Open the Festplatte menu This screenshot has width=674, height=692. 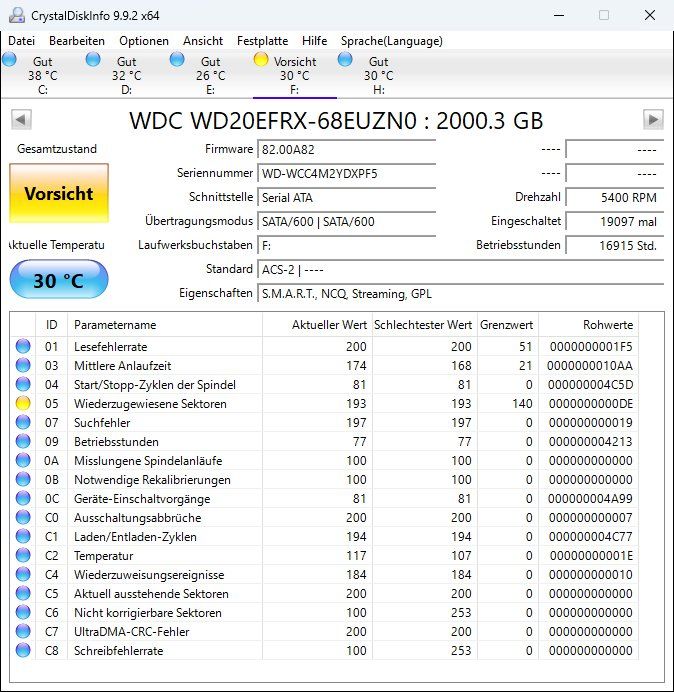pyautogui.click(x=263, y=41)
